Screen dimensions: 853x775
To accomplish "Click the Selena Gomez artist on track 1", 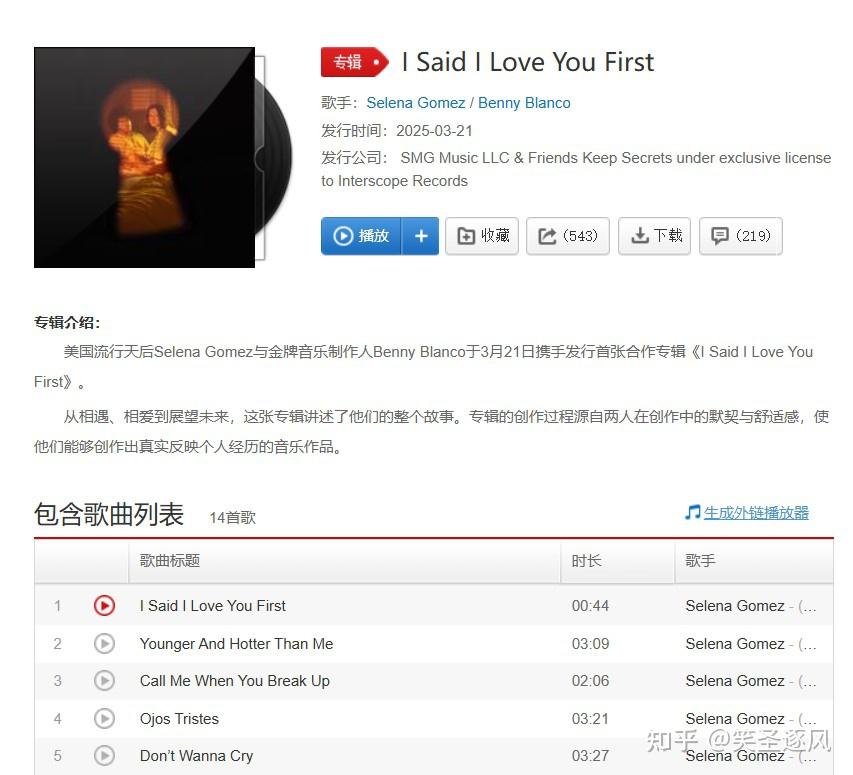I will (735, 605).
